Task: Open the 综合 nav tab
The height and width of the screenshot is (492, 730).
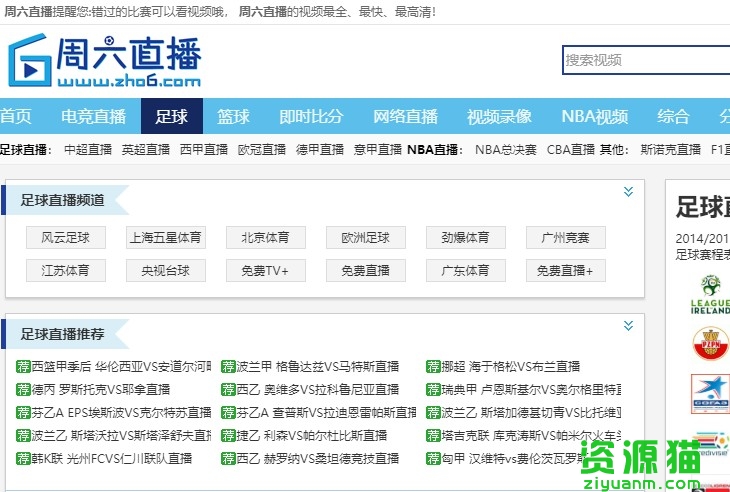Action: point(673,116)
